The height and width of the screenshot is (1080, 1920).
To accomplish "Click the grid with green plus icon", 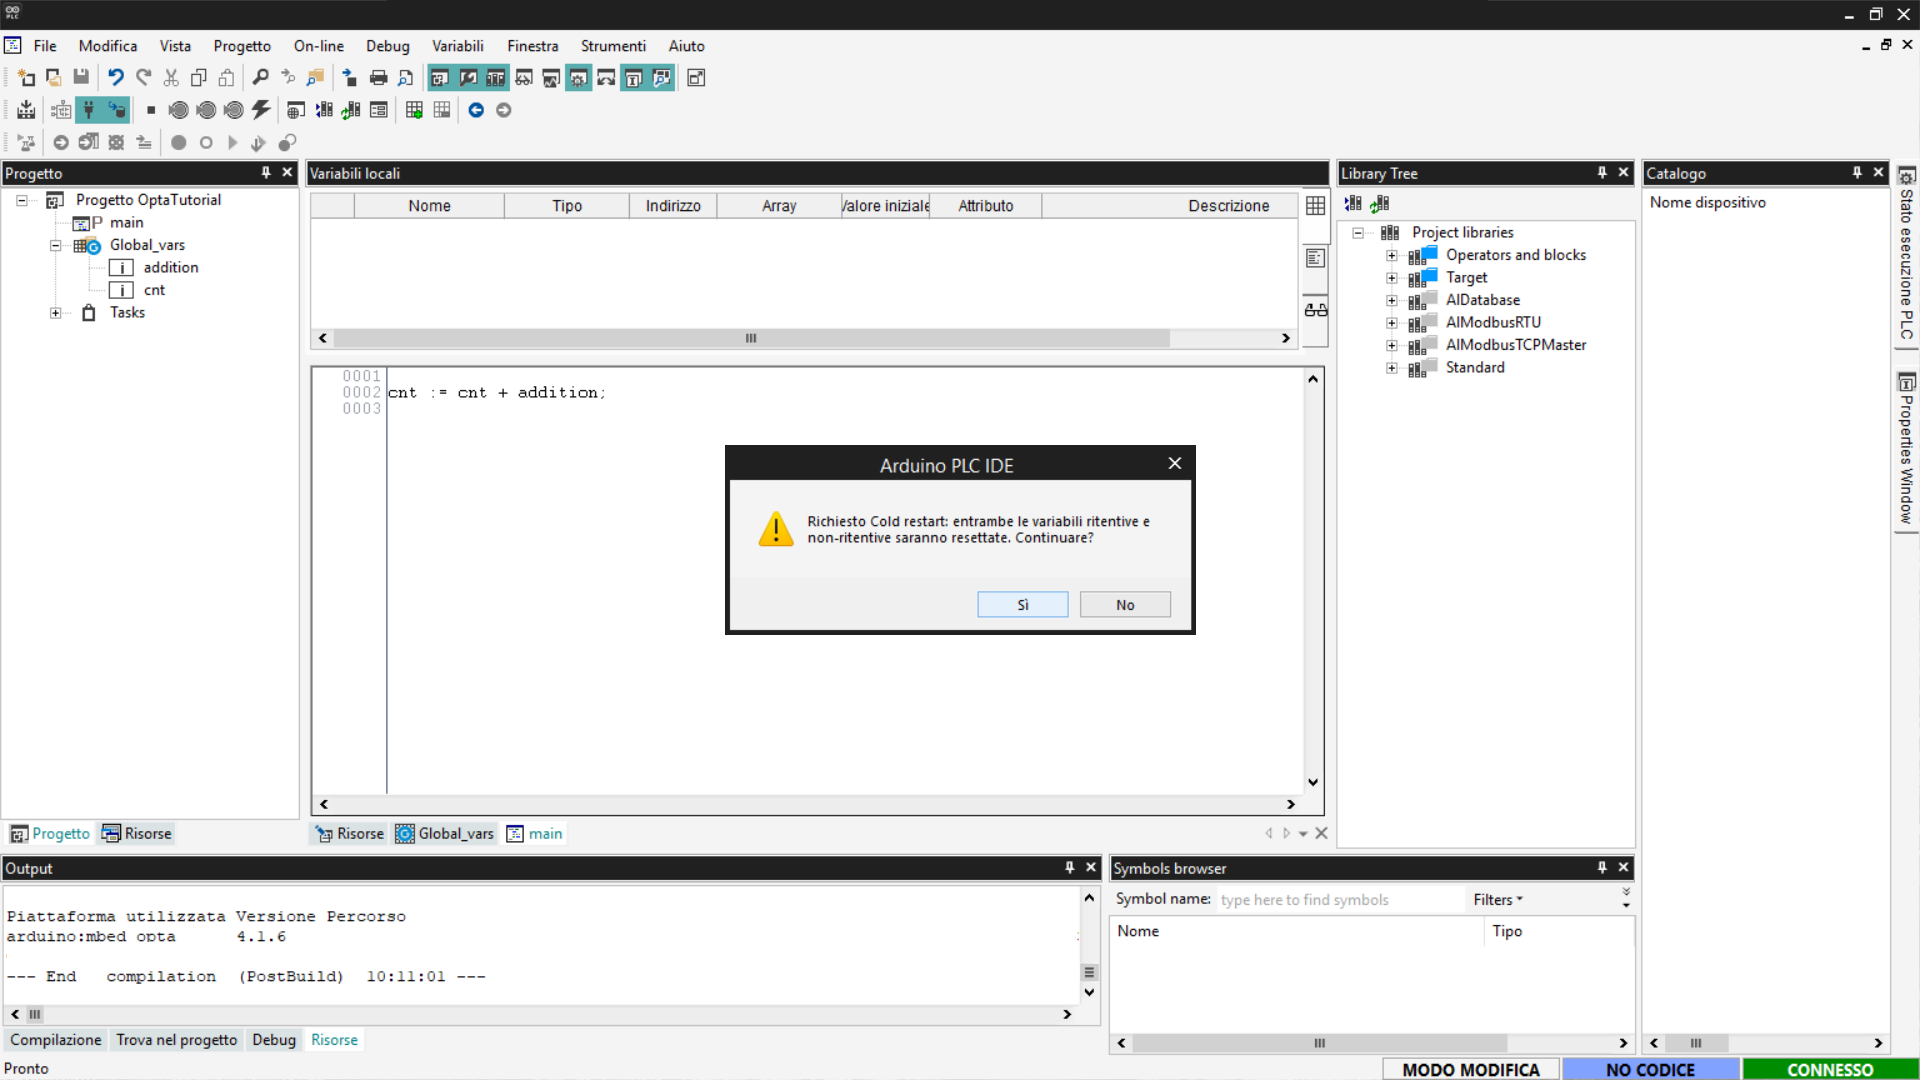I will [x=414, y=110].
